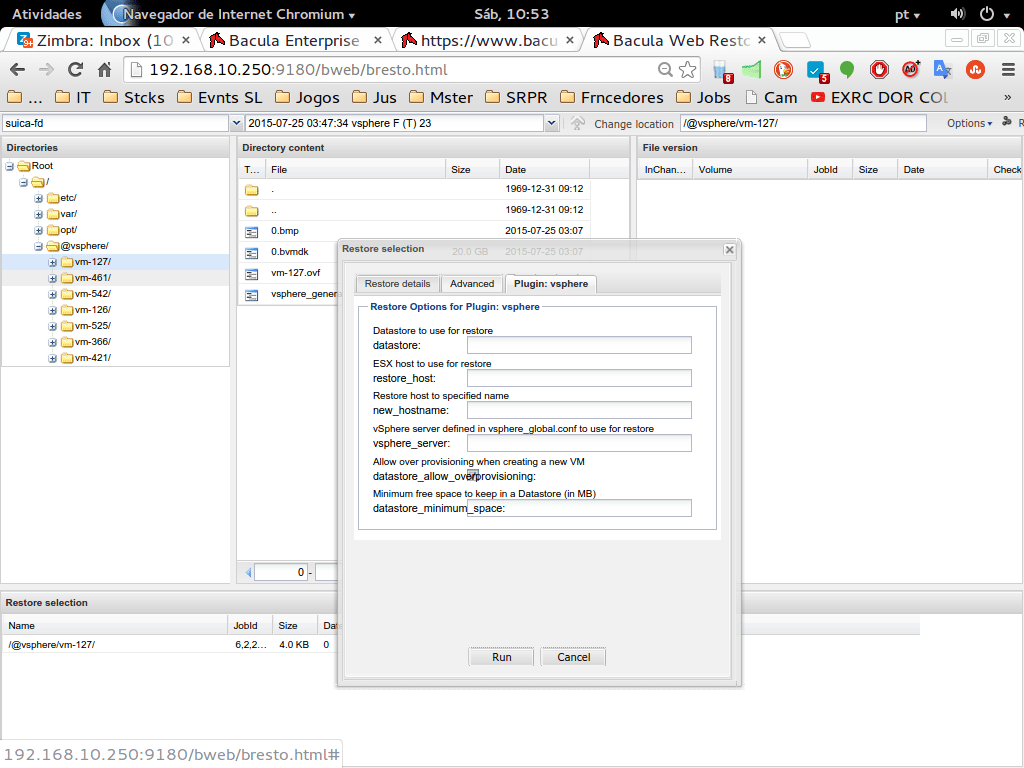The width and height of the screenshot is (1024, 768).
Task: Open the Options dropdown menu
Action: 969,123
